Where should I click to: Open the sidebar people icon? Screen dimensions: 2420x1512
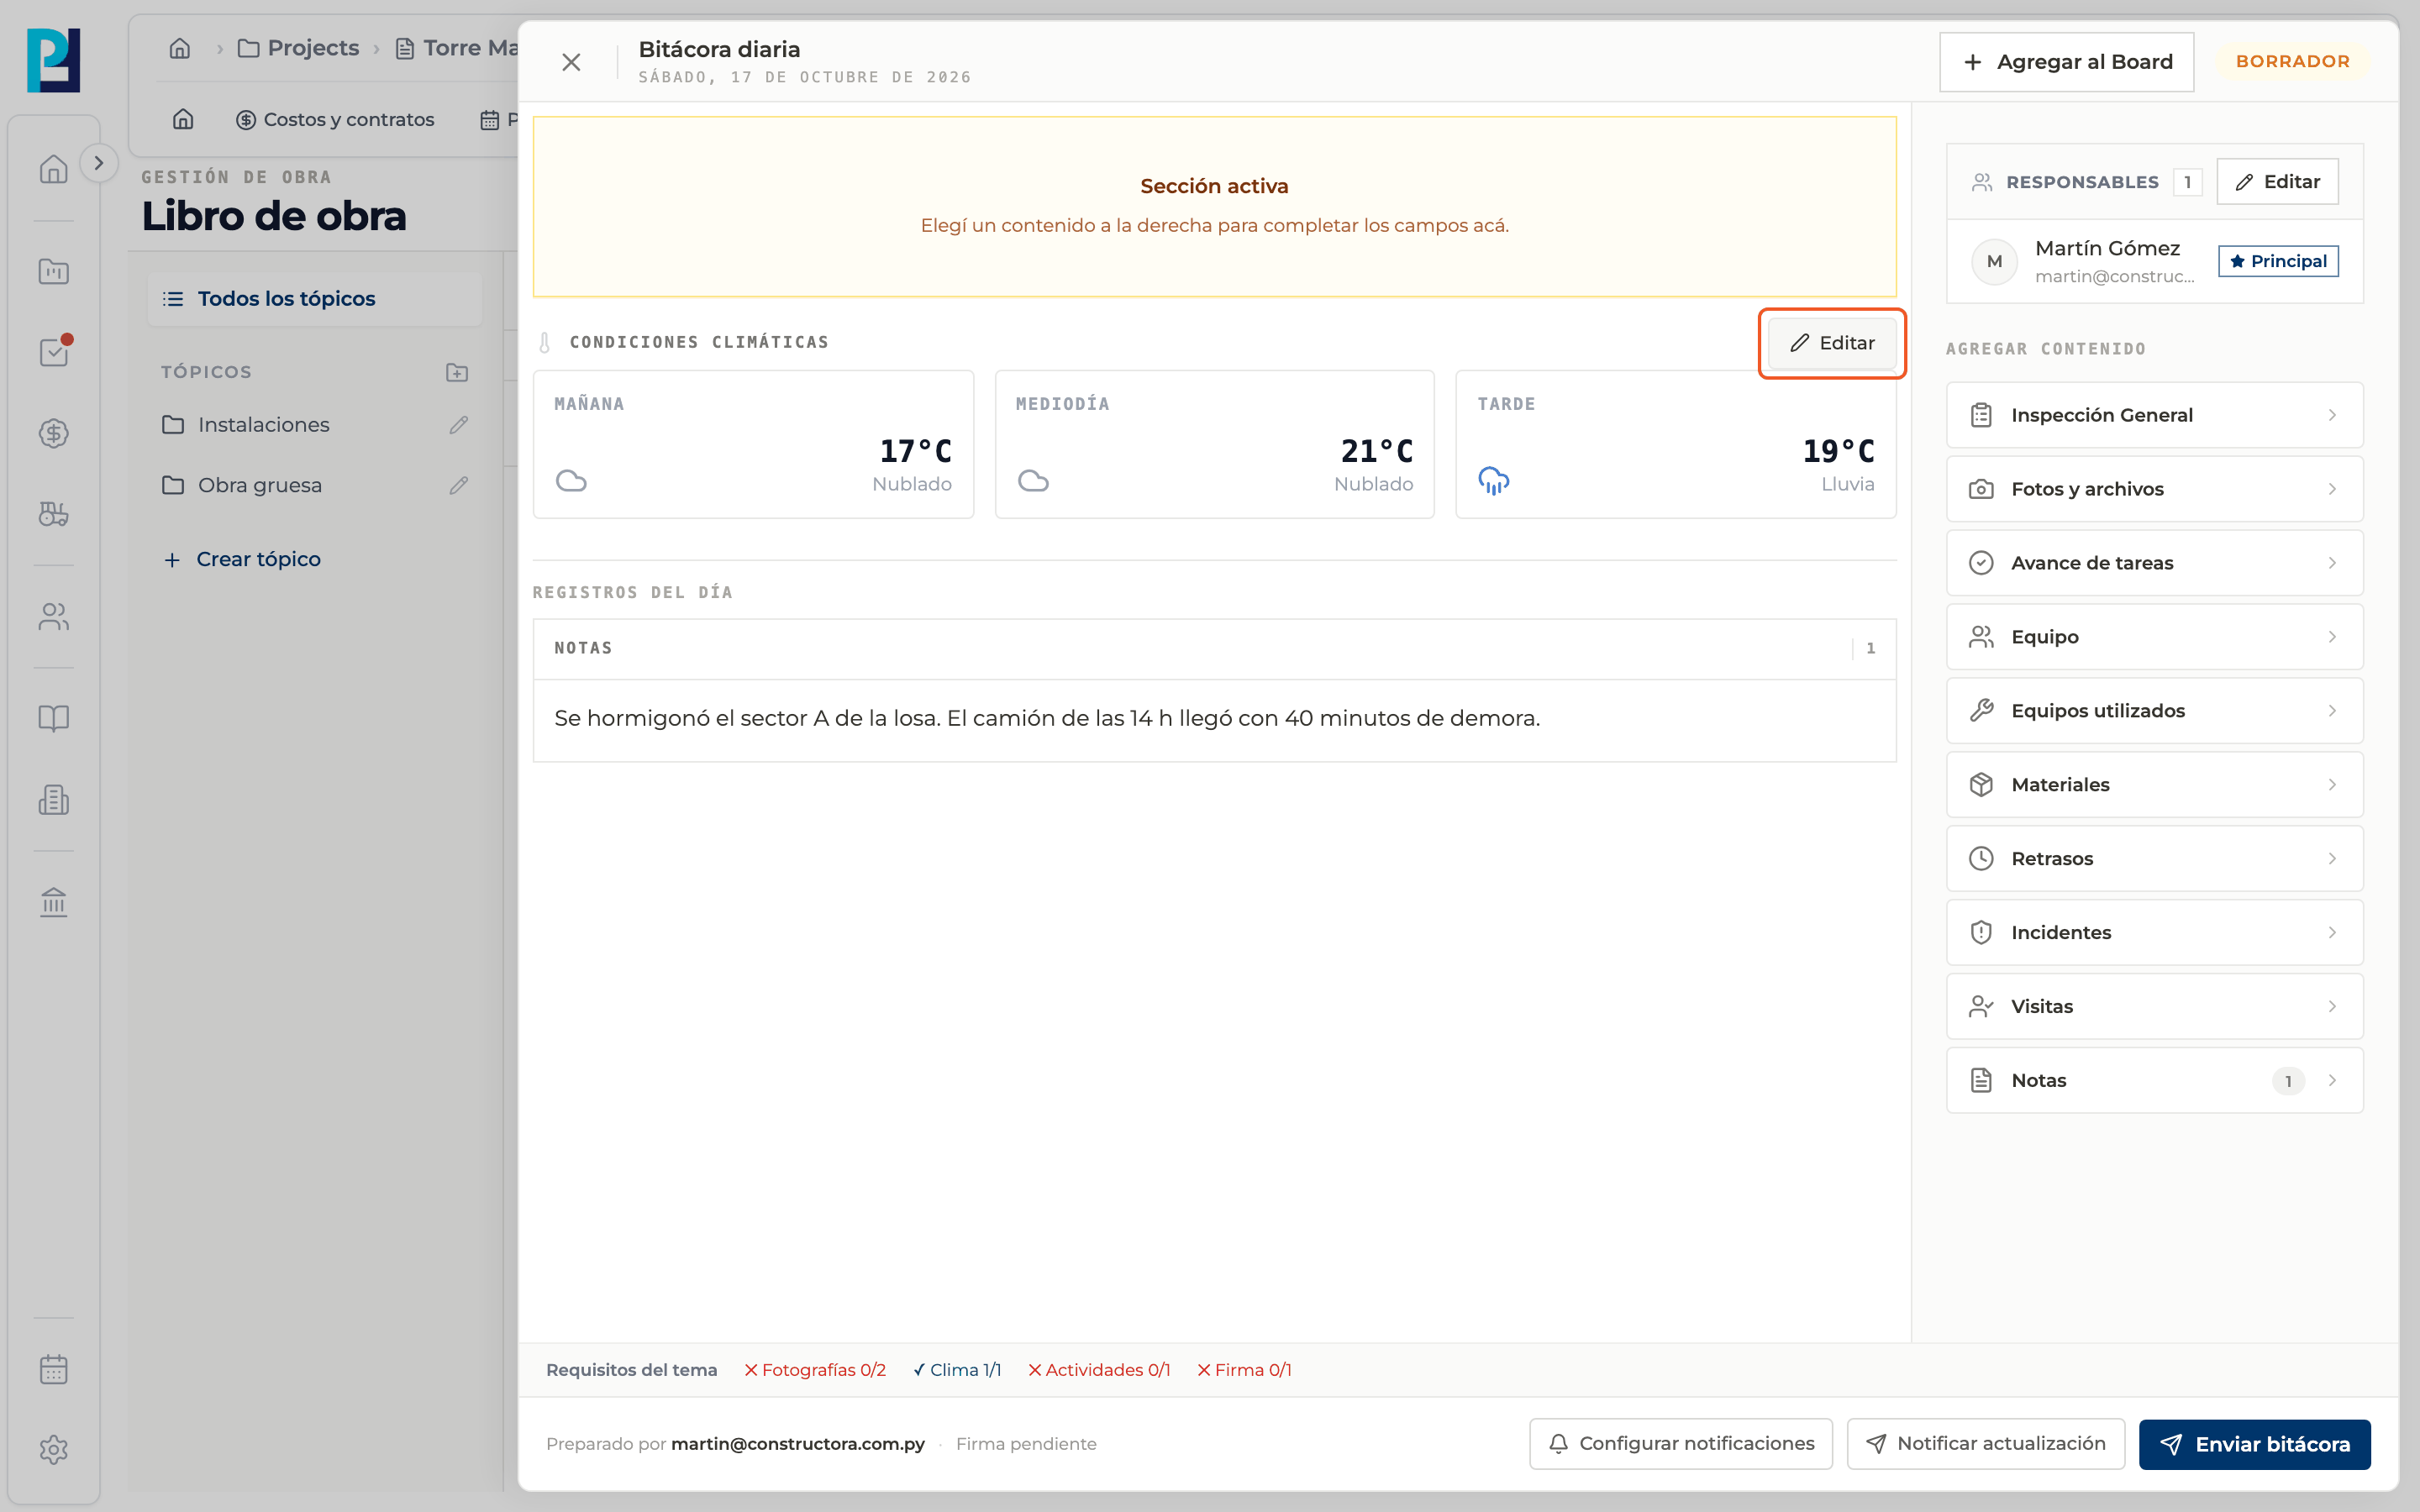click(54, 617)
